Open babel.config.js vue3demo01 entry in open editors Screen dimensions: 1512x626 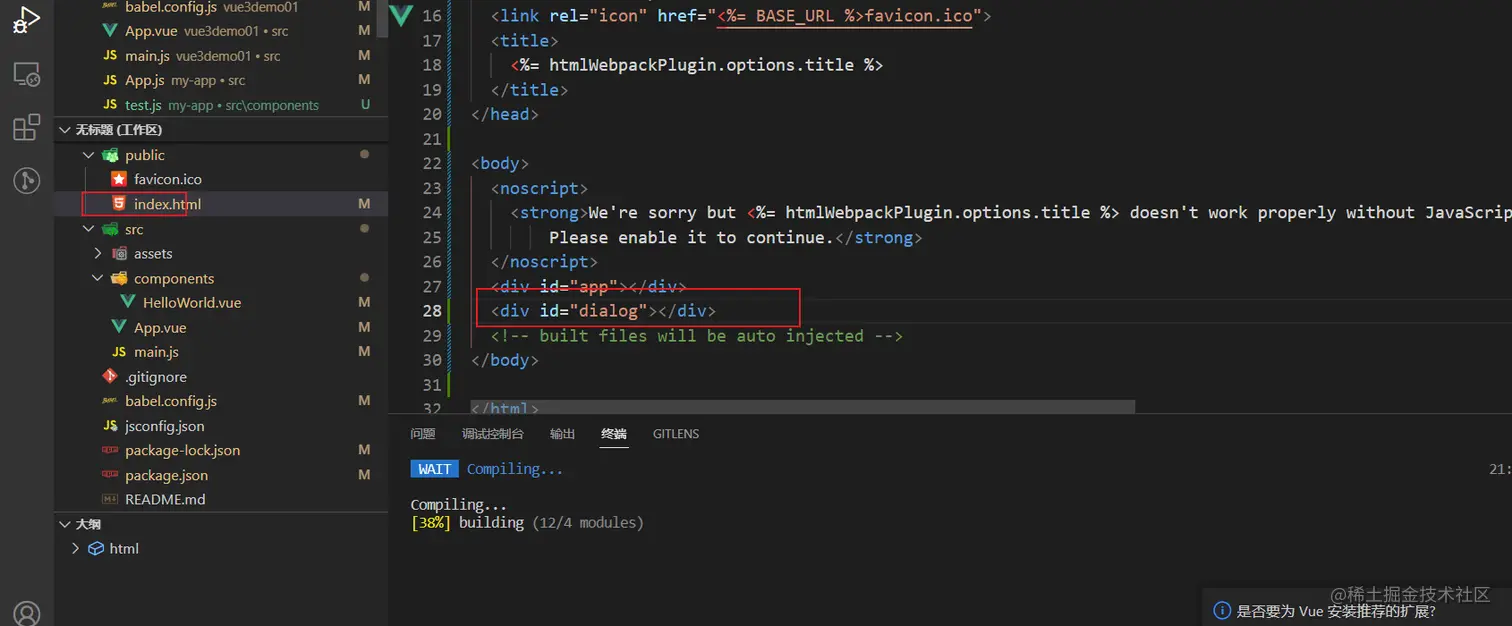pyautogui.click(x=221, y=7)
